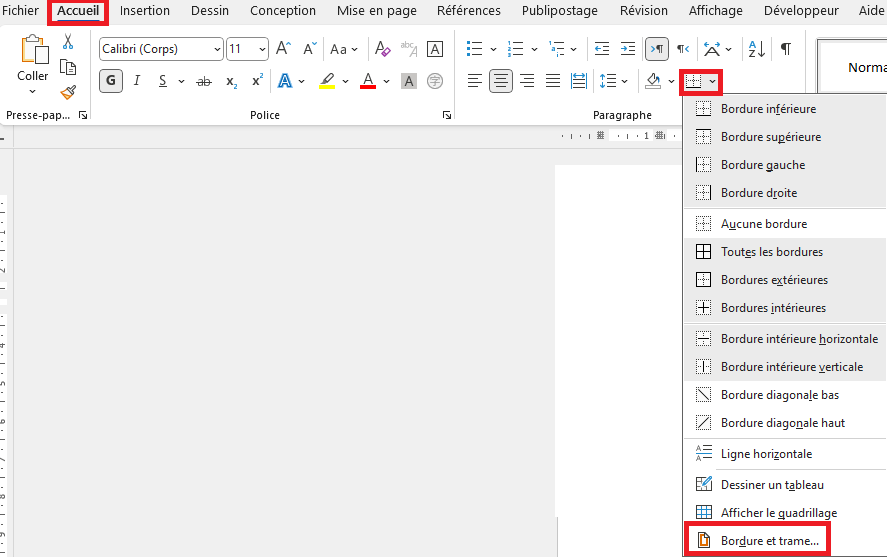
Task: Expand the multilevel list dropdown arrow
Action: (x=574, y=50)
